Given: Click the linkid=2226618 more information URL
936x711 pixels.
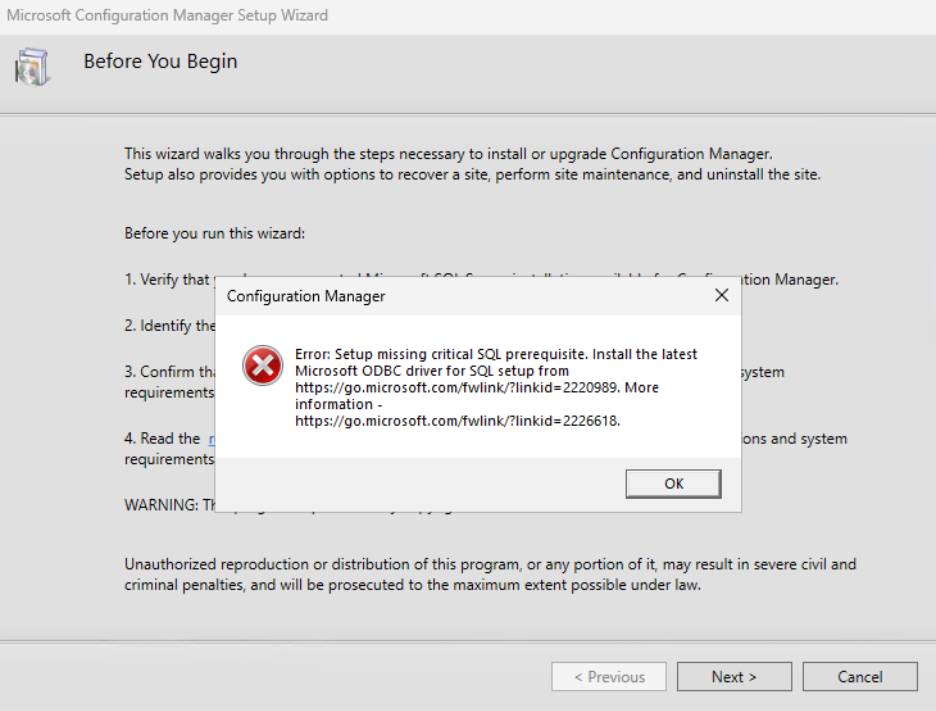Looking at the screenshot, I should (x=456, y=421).
